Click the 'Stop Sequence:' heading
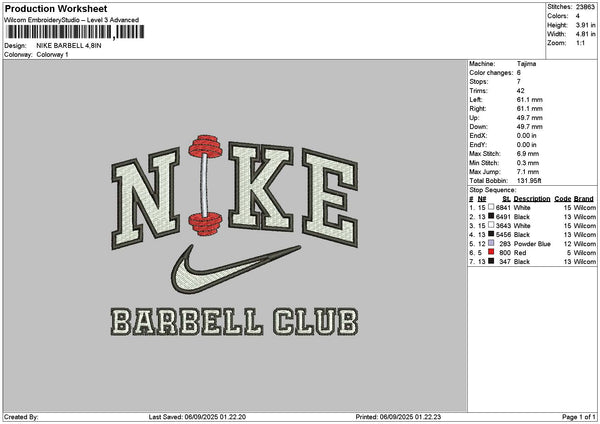The image size is (600, 424). tap(492, 190)
